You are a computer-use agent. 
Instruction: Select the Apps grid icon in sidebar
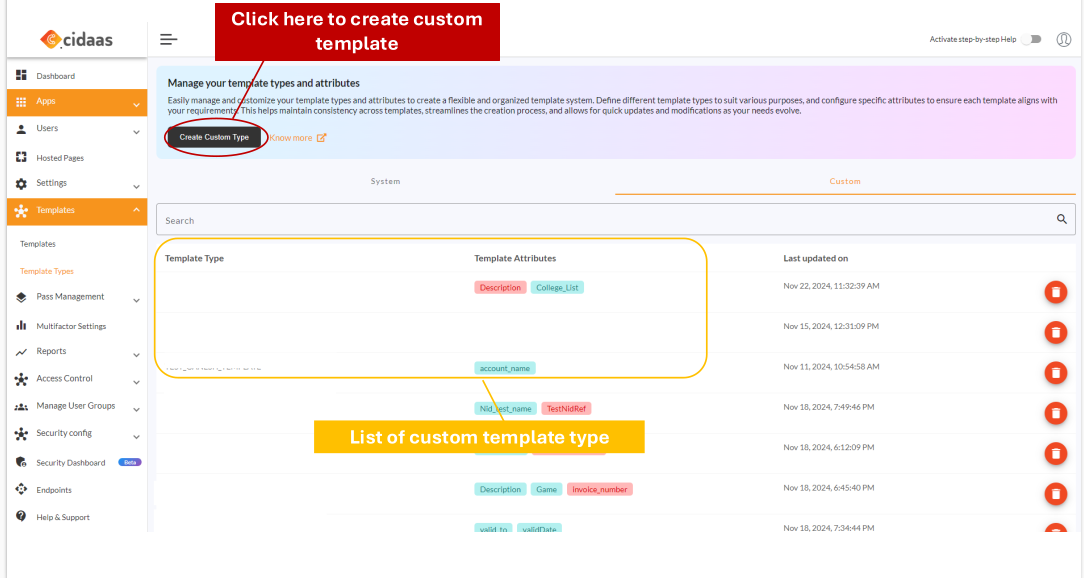(x=21, y=102)
